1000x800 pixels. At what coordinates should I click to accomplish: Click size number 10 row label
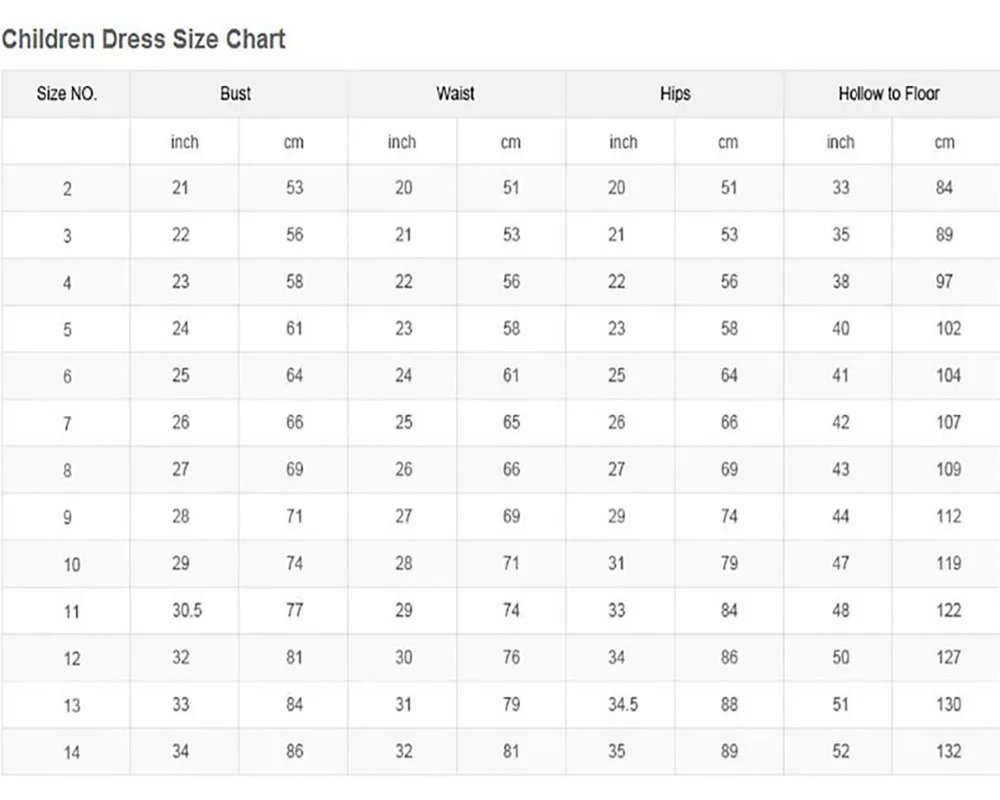coord(71,565)
